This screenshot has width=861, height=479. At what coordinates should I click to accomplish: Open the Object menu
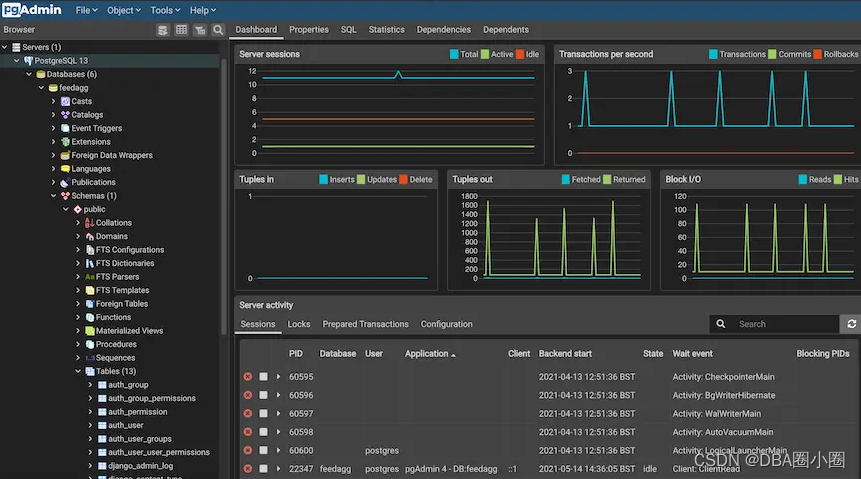click(x=124, y=10)
